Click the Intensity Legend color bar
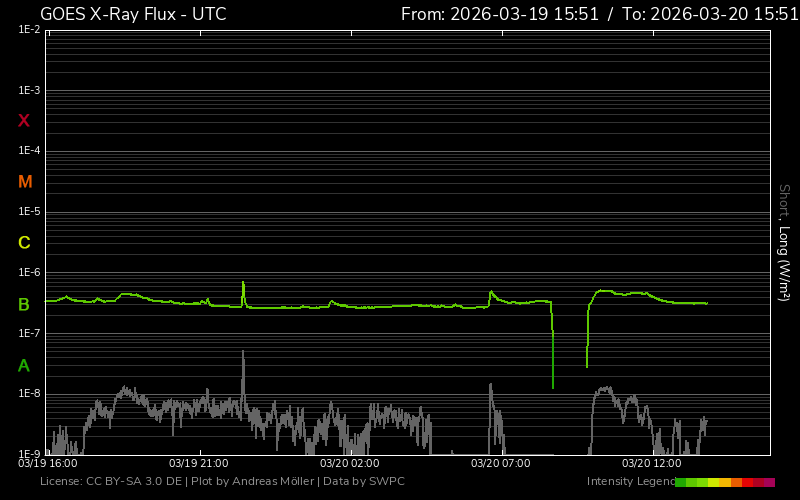Image resolution: width=800 pixels, height=500 pixels. (x=724, y=482)
